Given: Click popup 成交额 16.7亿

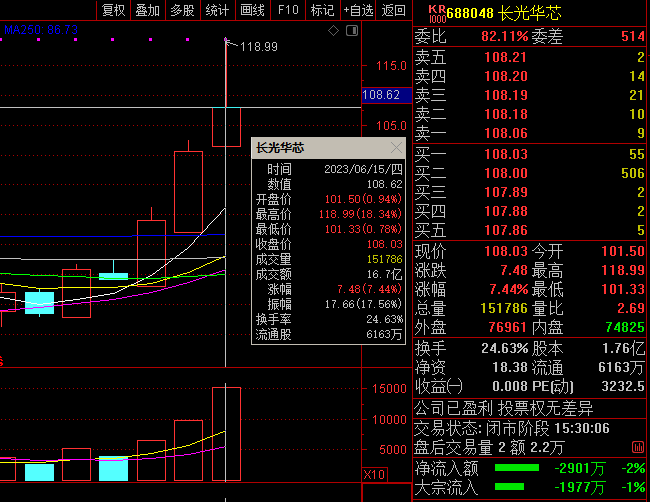Looking at the screenshot, I should (x=384, y=274).
